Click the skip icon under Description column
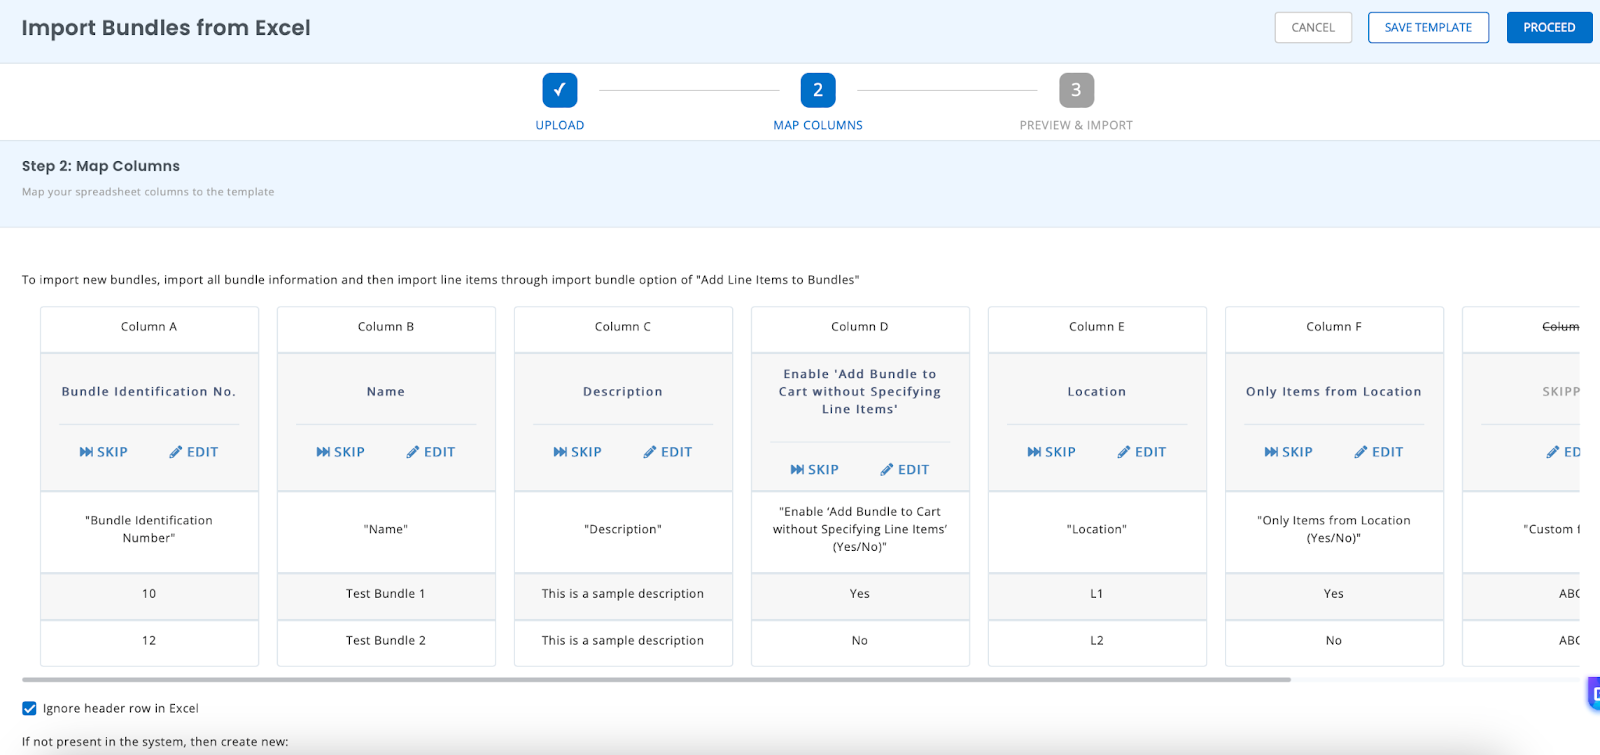This screenshot has height=755, width=1600. (x=560, y=452)
